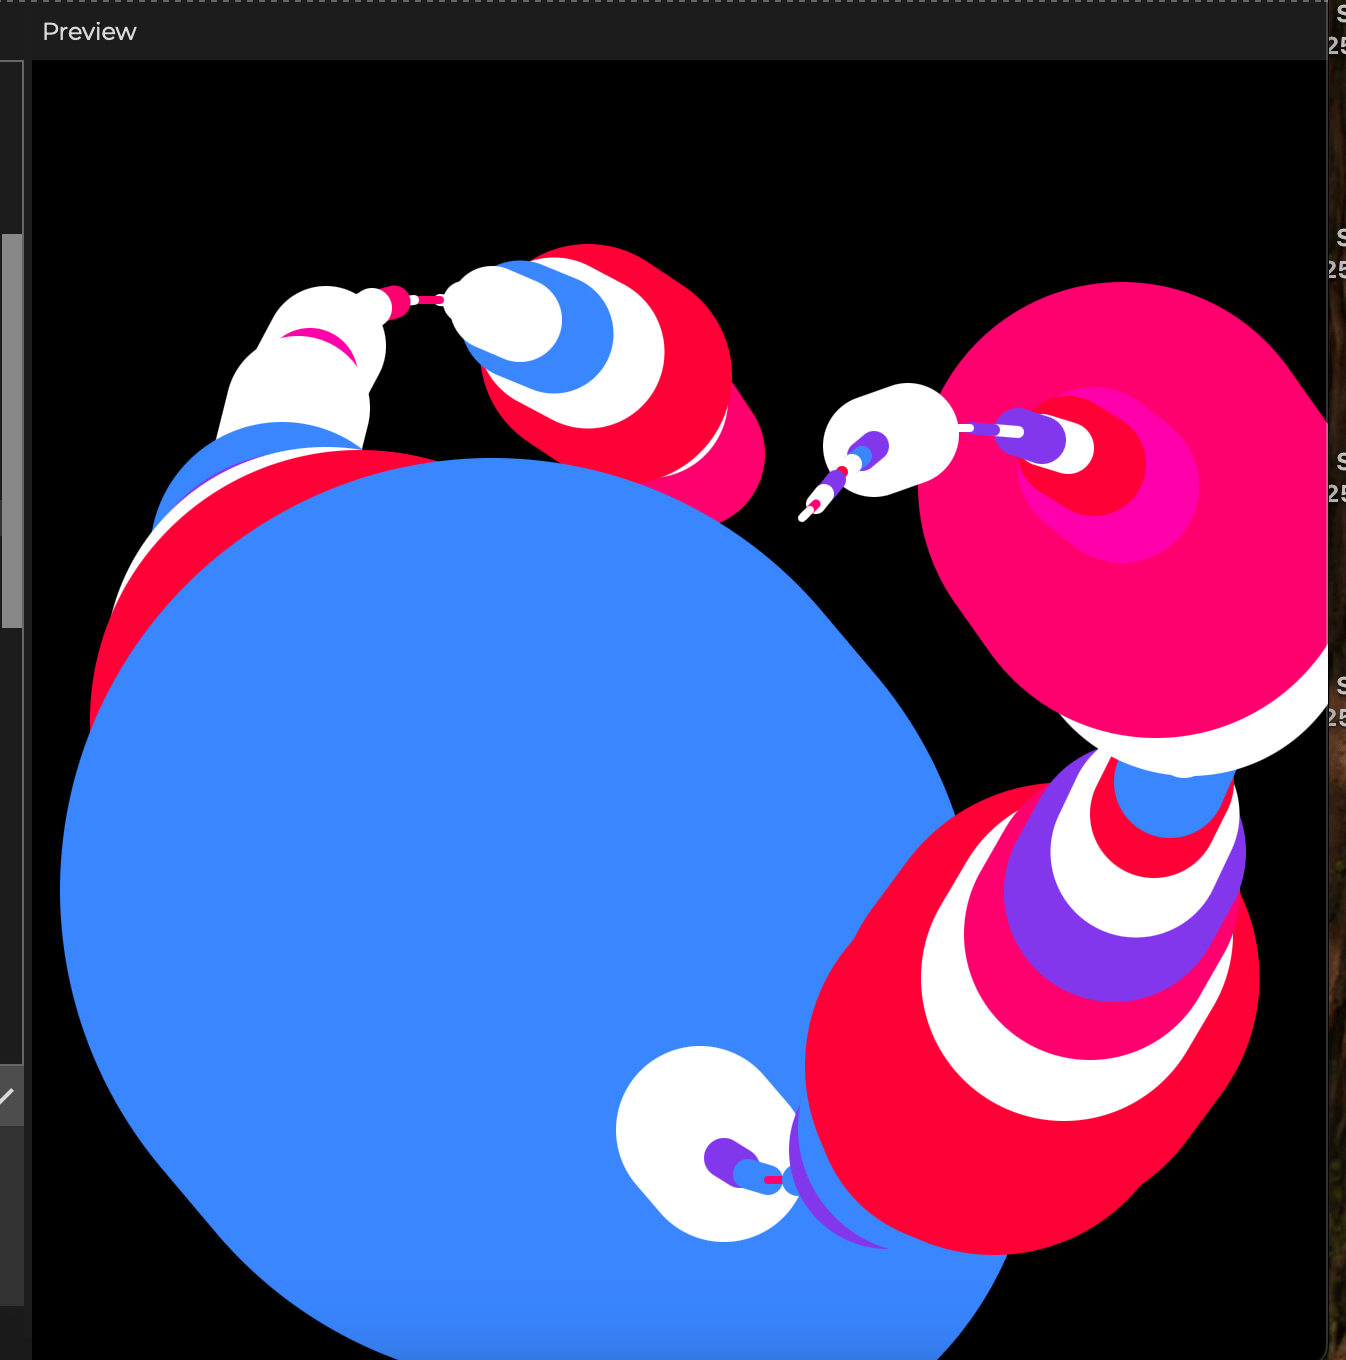Click the gray vertical scrollbar thumb
This screenshot has height=1360, width=1346.
click(x=12, y=430)
